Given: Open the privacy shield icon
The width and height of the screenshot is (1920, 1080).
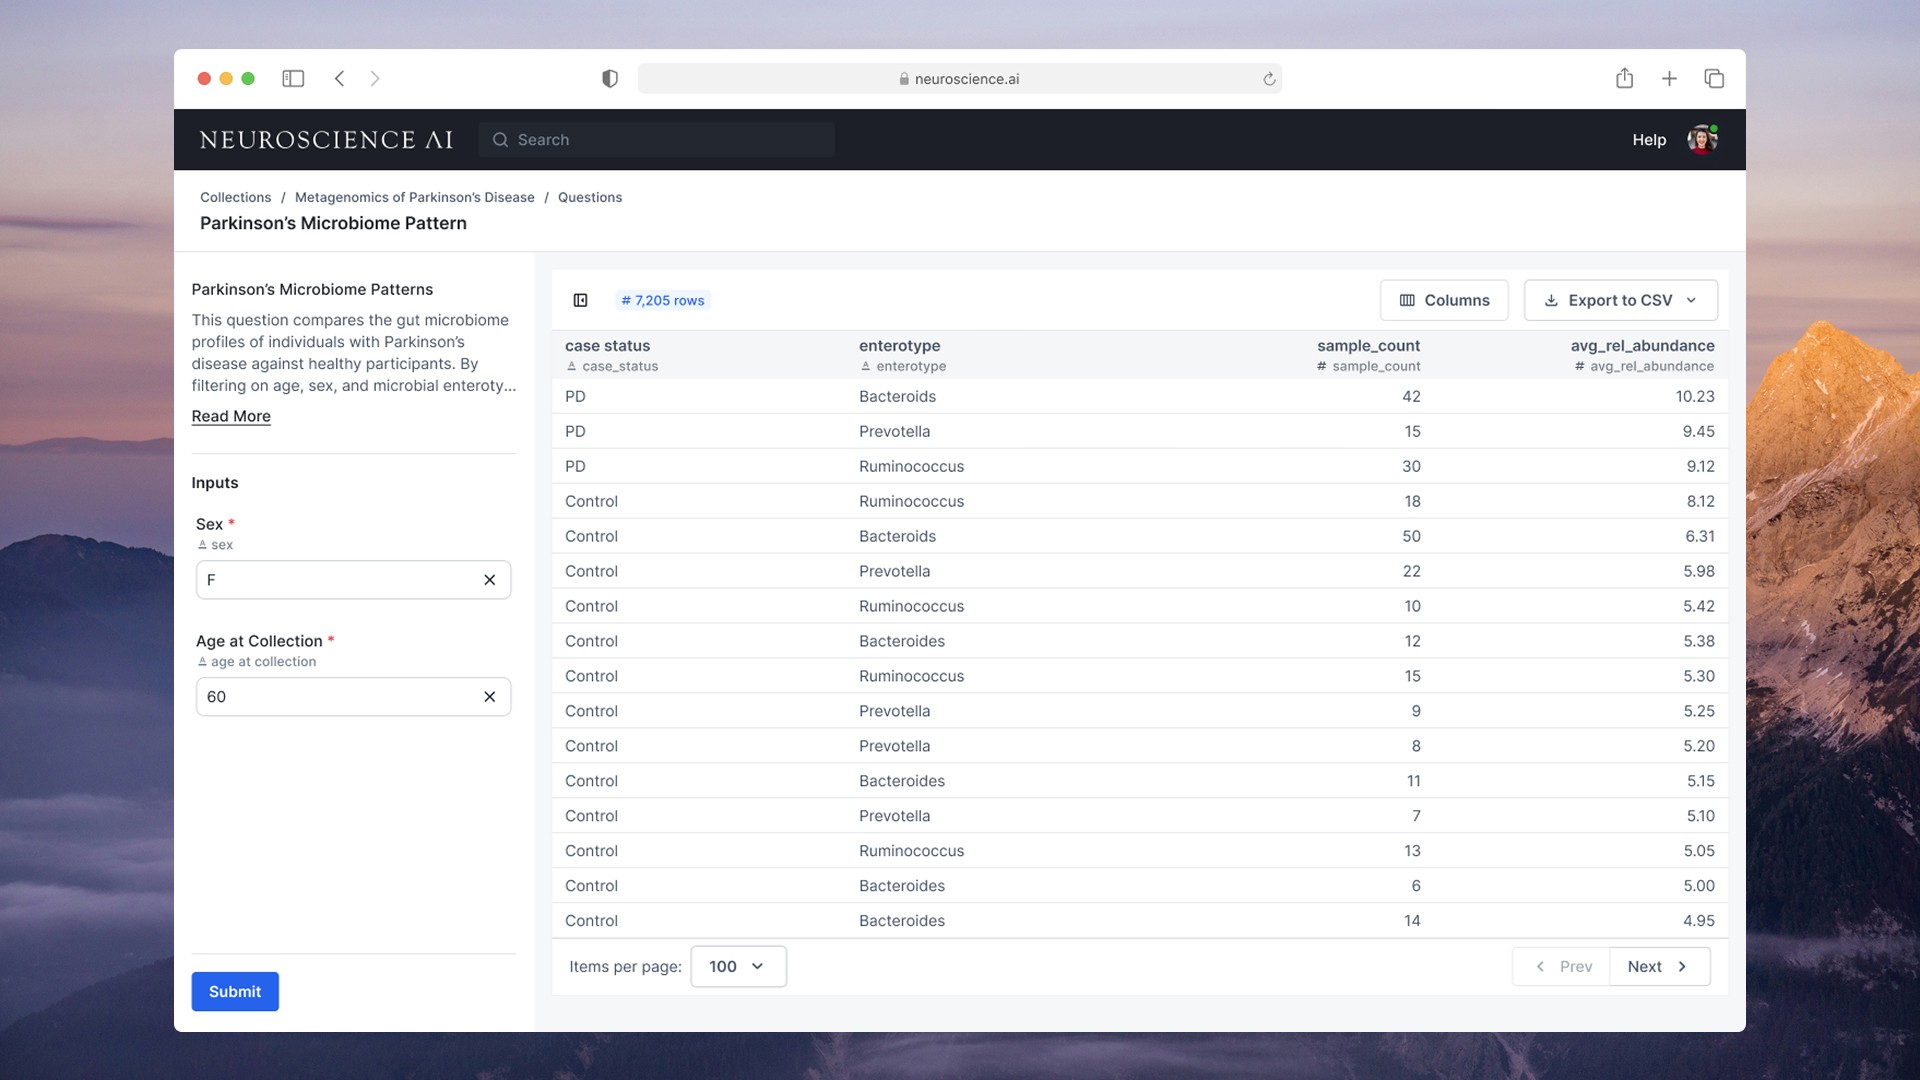Looking at the screenshot, I should pos(610,78).
